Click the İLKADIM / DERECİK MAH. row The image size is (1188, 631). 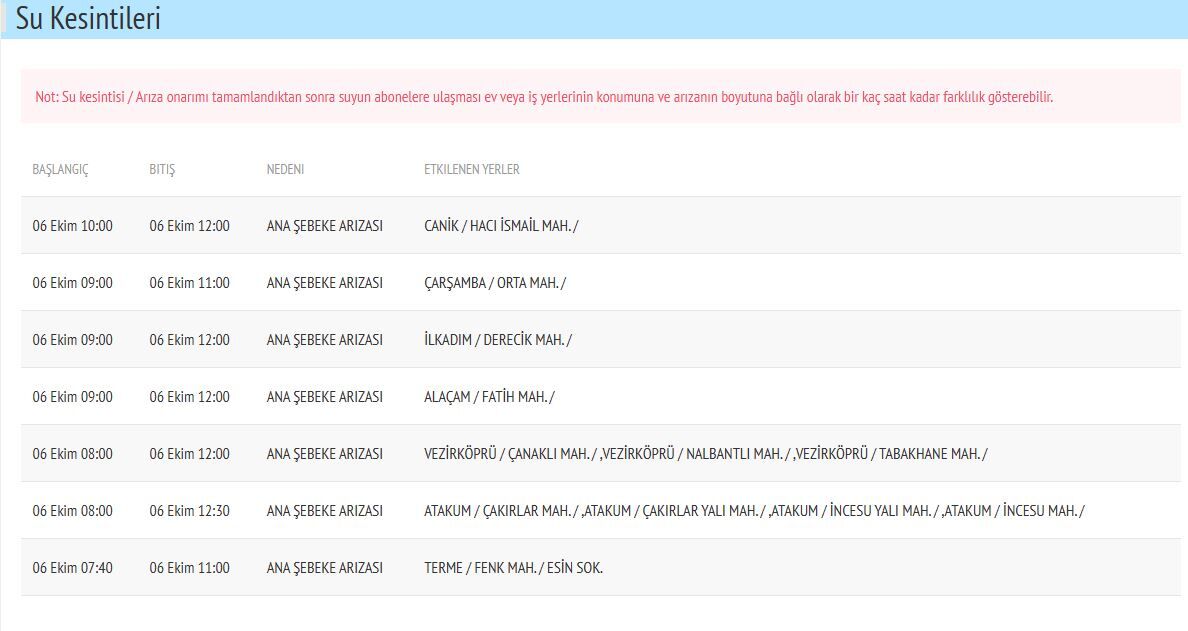[x=601, y=339]
